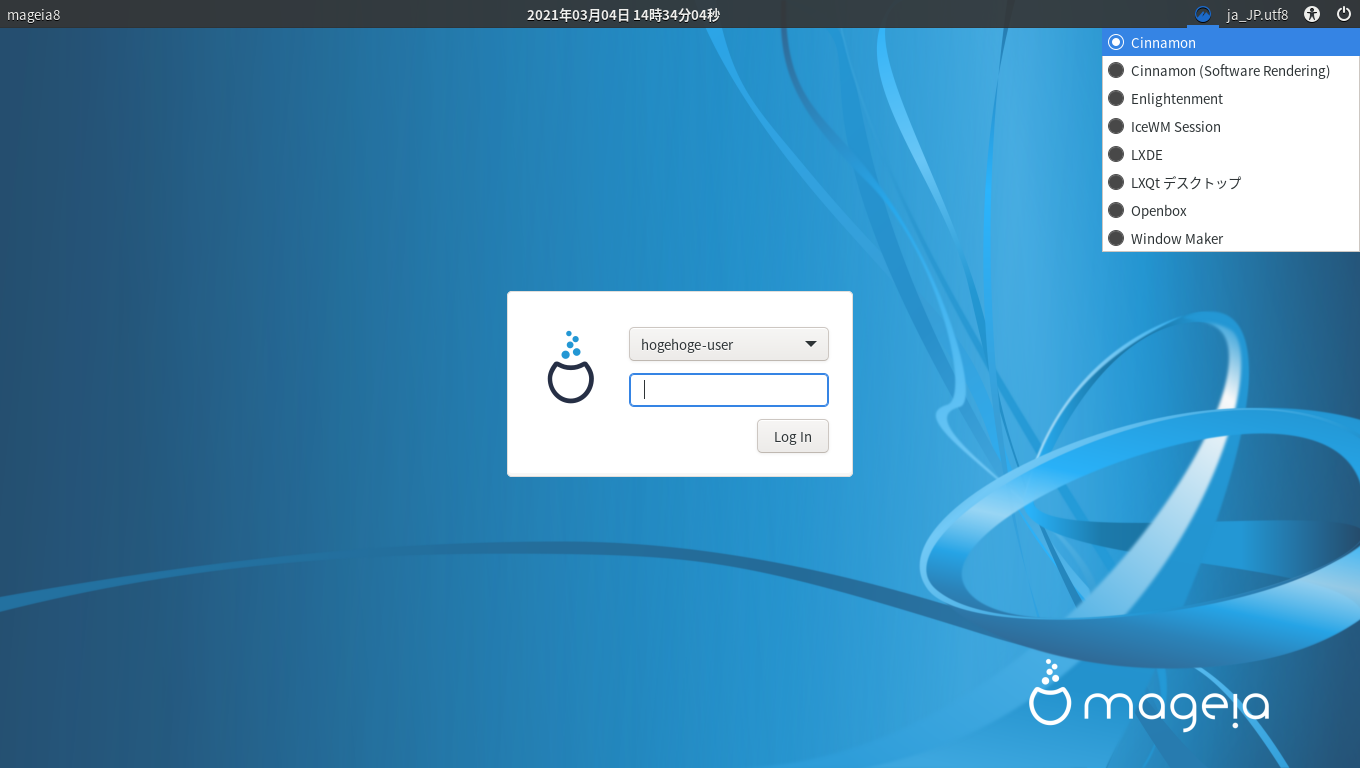1360x768 pixels.
Task: Pick the Window Maker session
Action: coord(1231,238)
